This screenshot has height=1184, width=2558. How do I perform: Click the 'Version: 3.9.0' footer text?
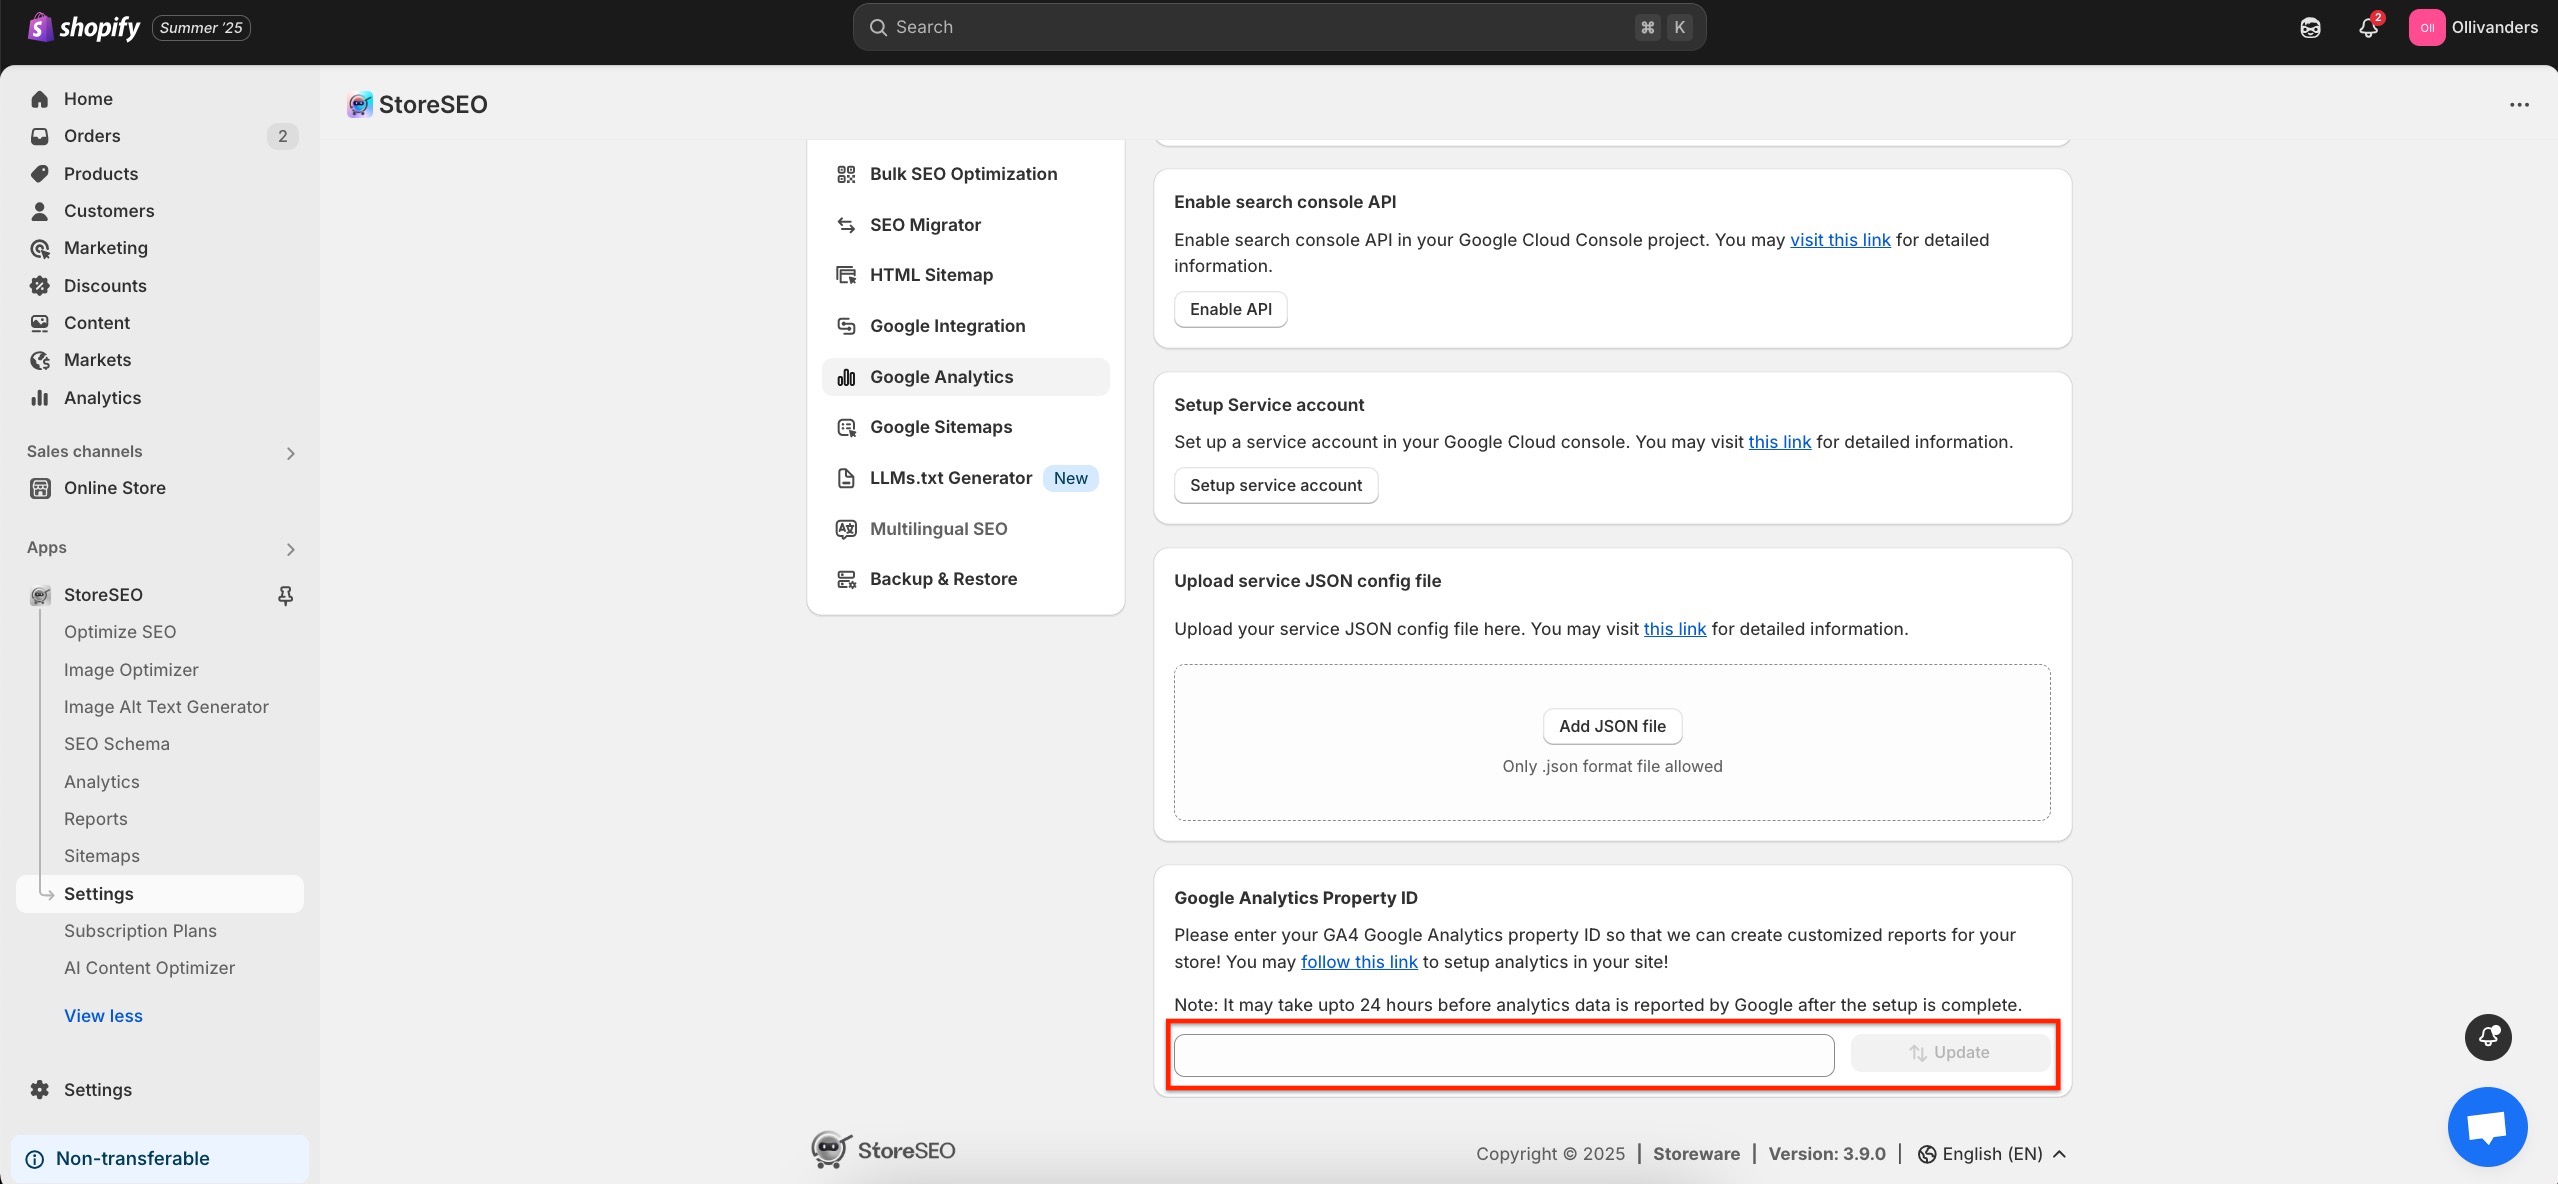(x=1827, y=1154)
